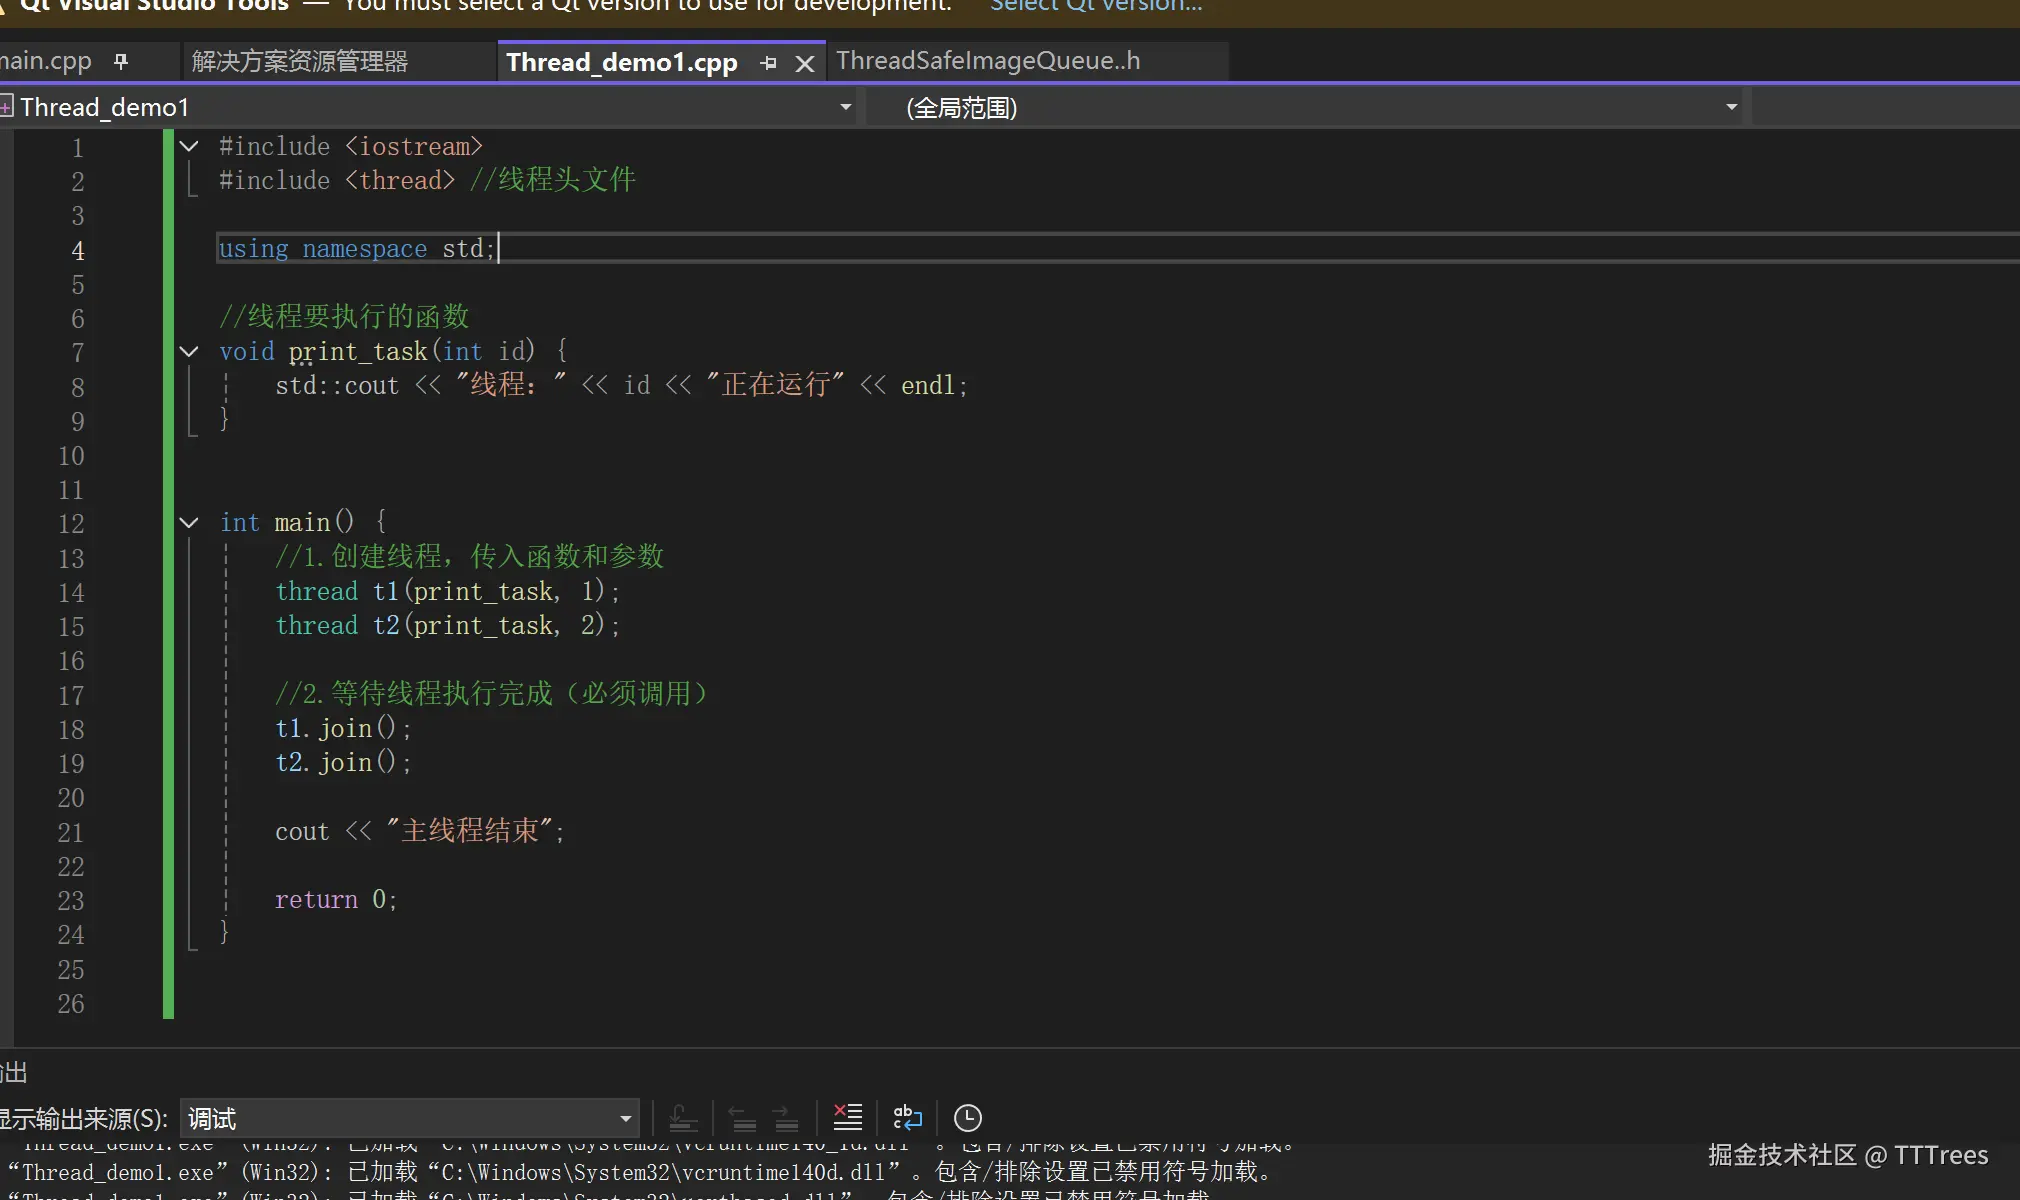Close the Thread_demo1.cpp tab
2020x1200 pixels.
804,64
